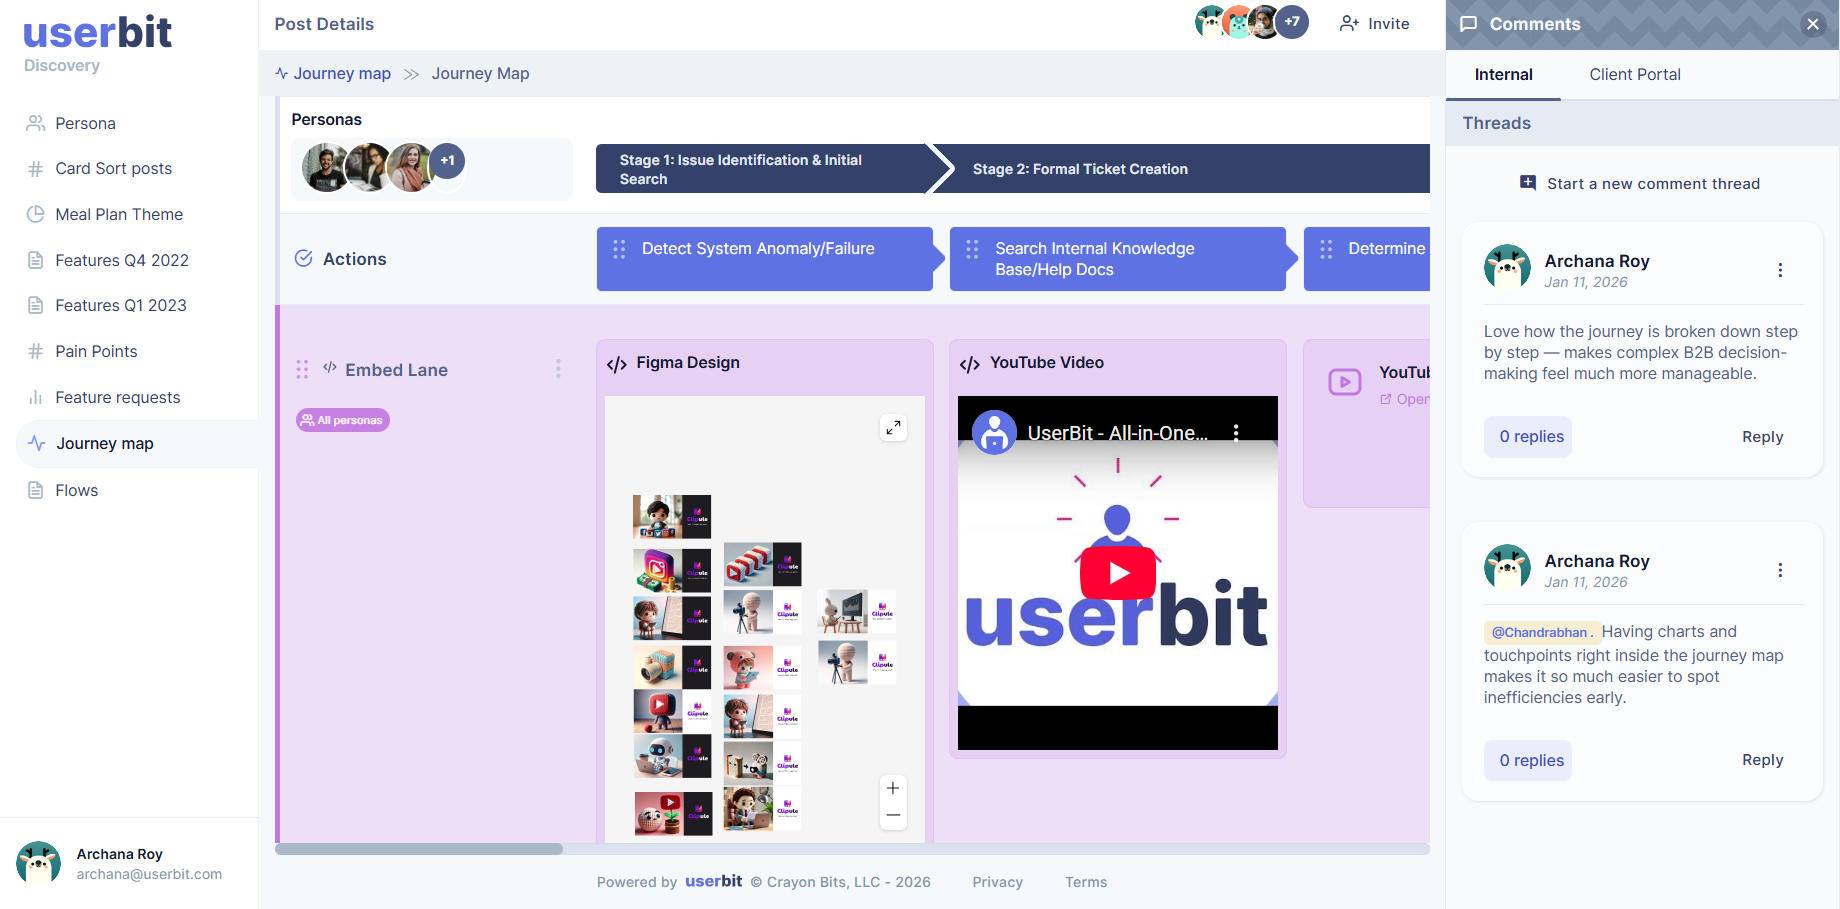The height and width of the screenshot is (909, 1840).
Task: Select the Feature requests chart icon
Action: pos(37,397)
